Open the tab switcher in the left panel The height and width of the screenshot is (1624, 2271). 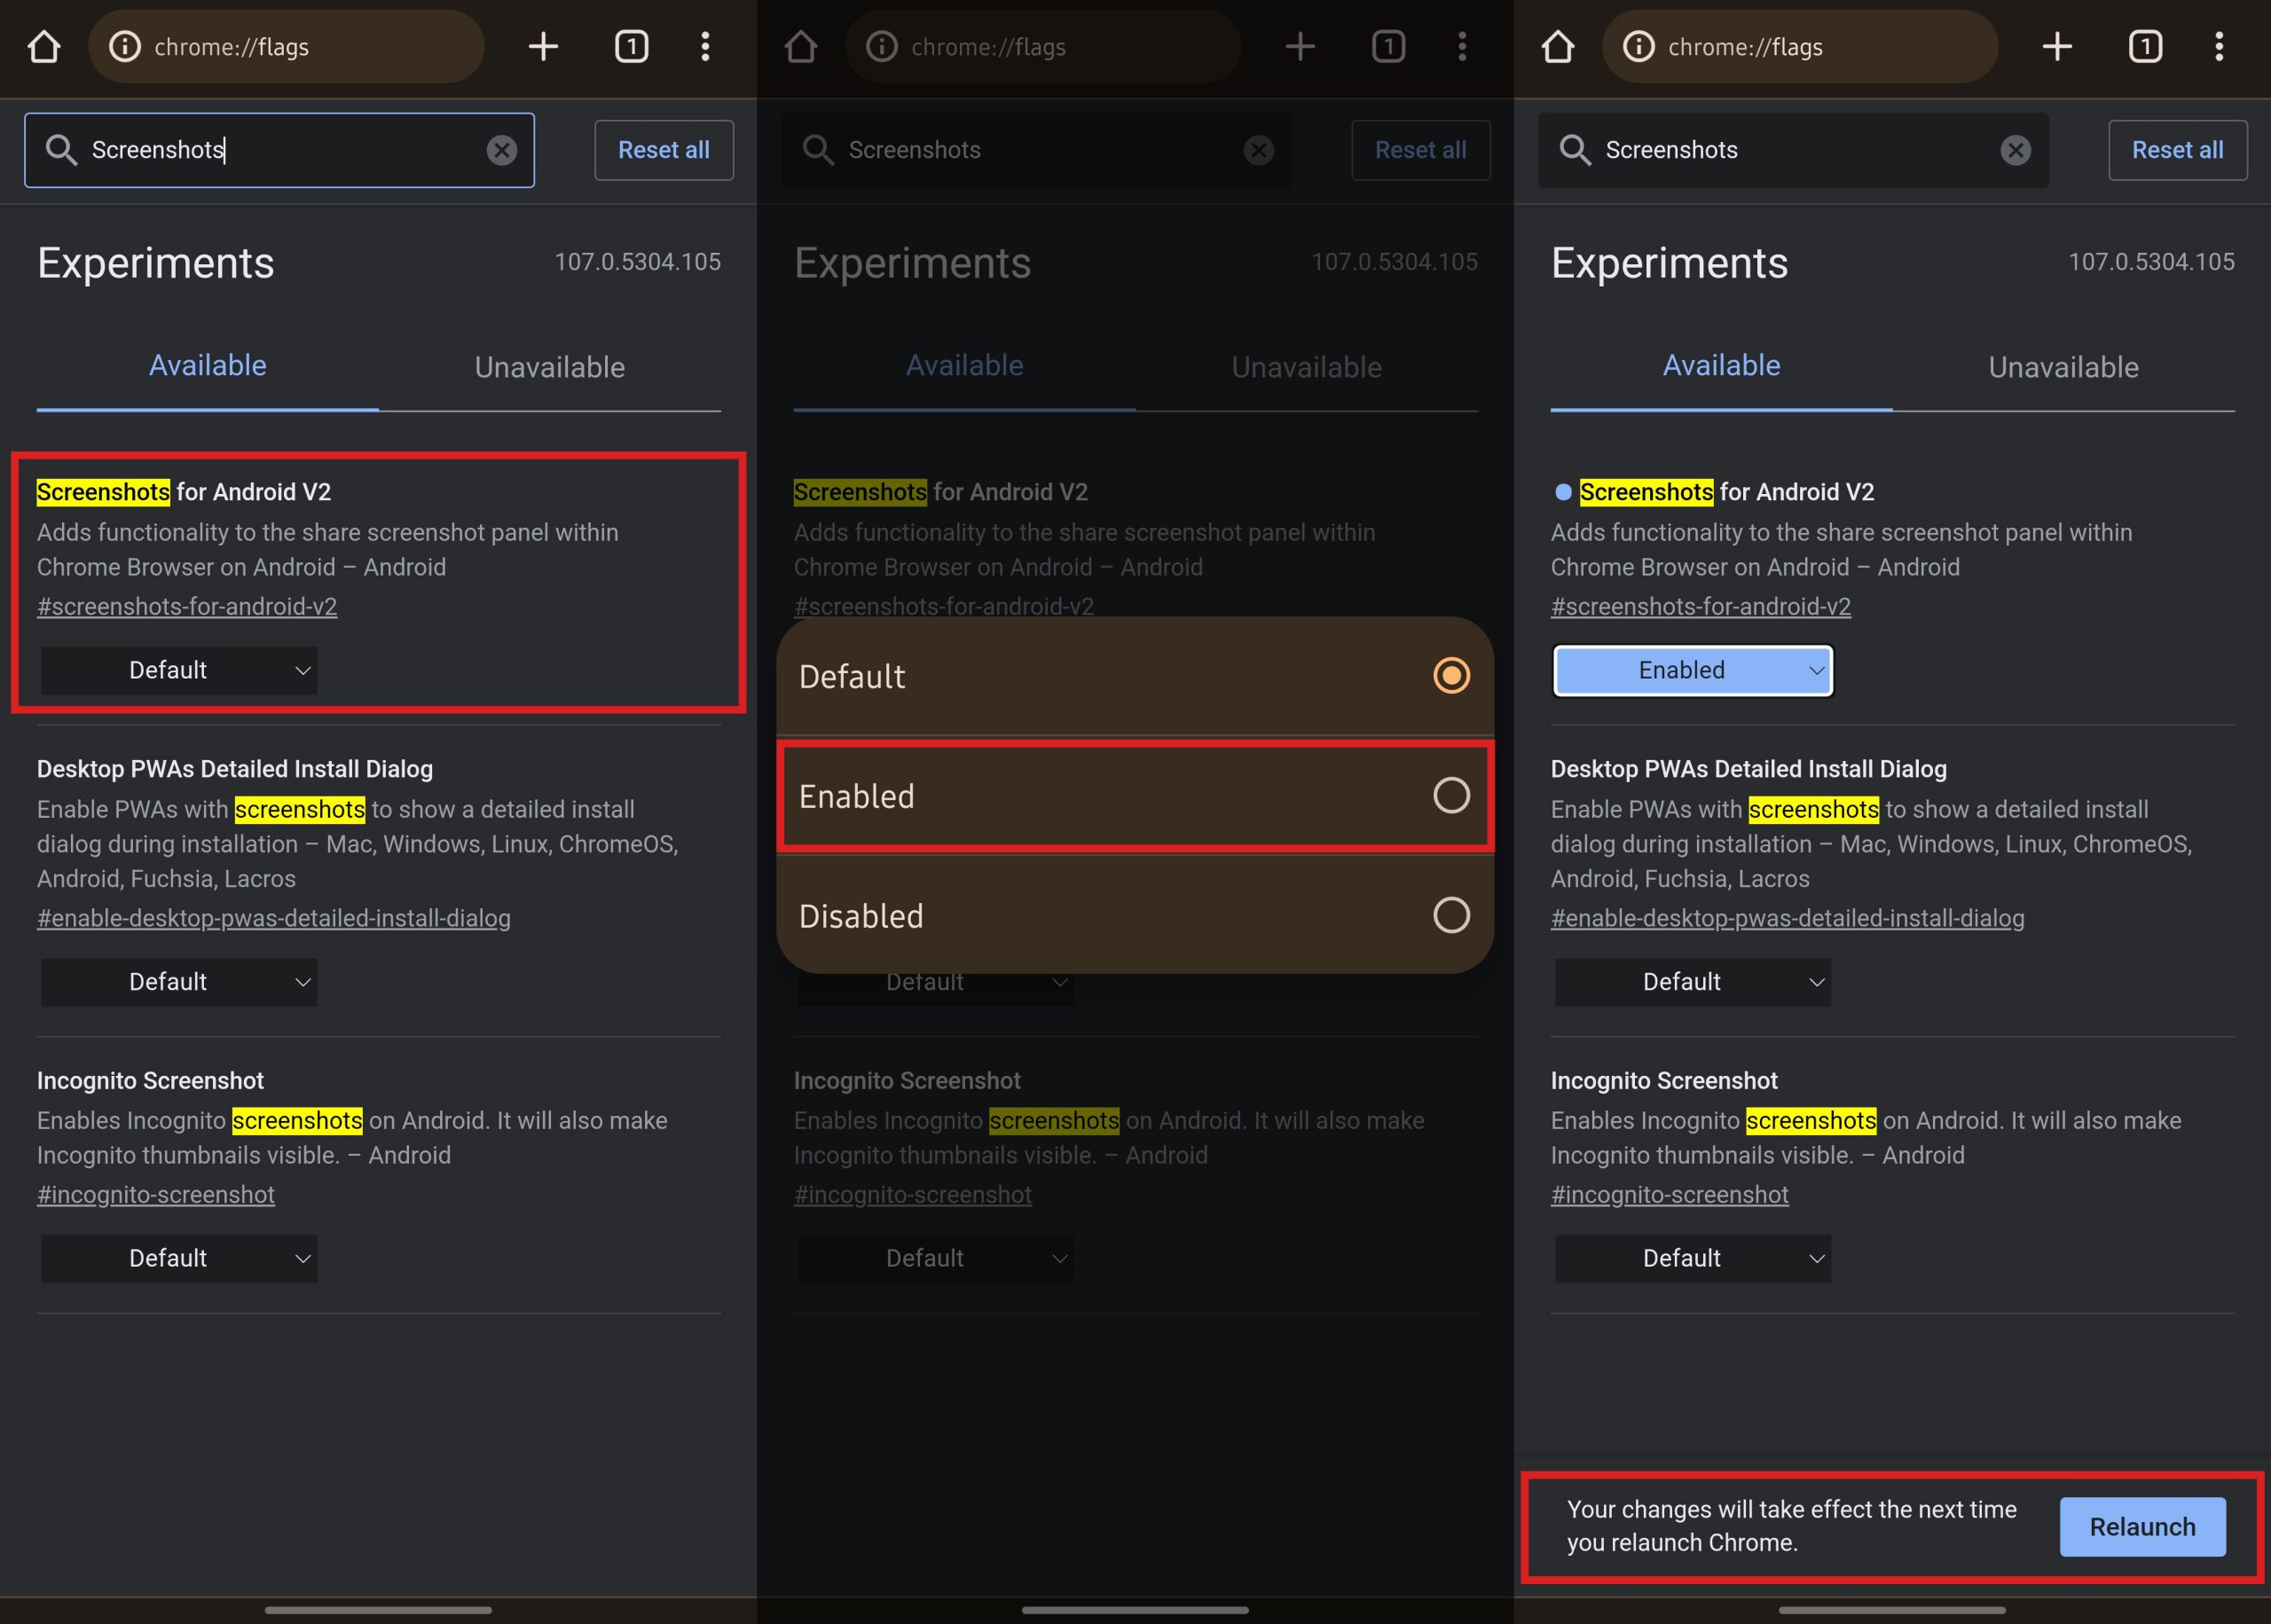[x=631, y=46]
